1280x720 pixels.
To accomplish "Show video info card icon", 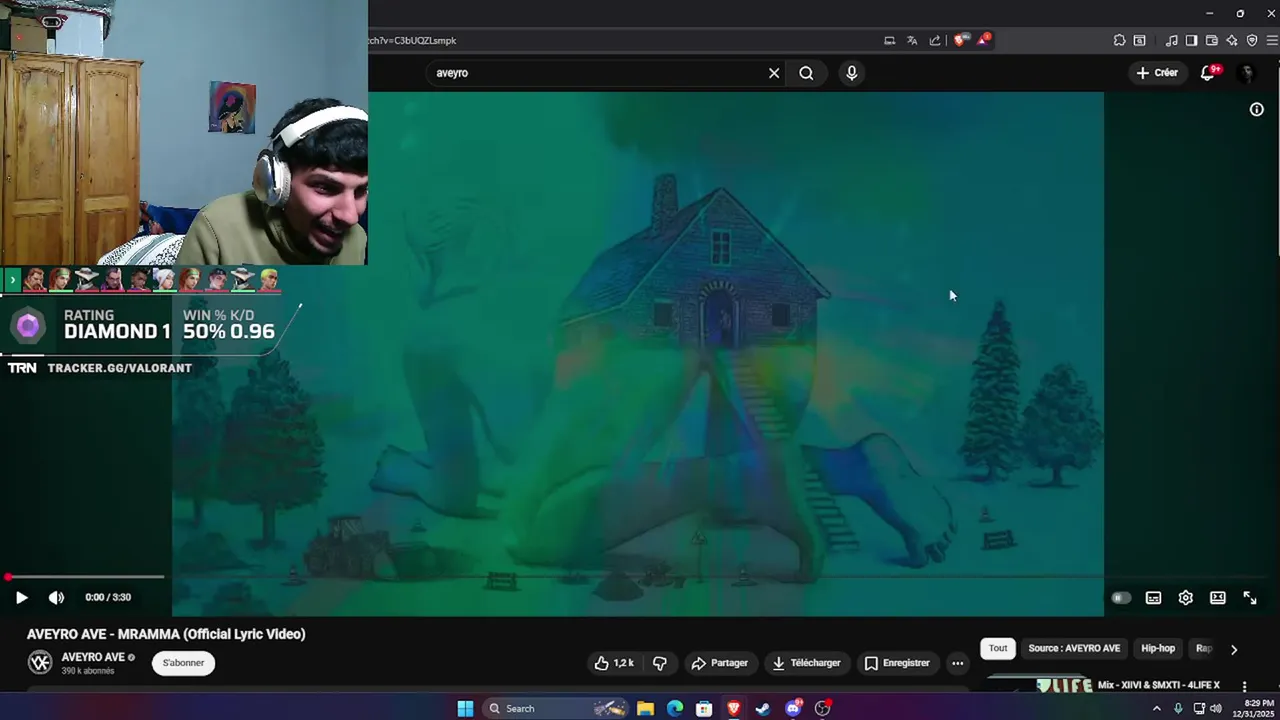I will point(1257,110).
